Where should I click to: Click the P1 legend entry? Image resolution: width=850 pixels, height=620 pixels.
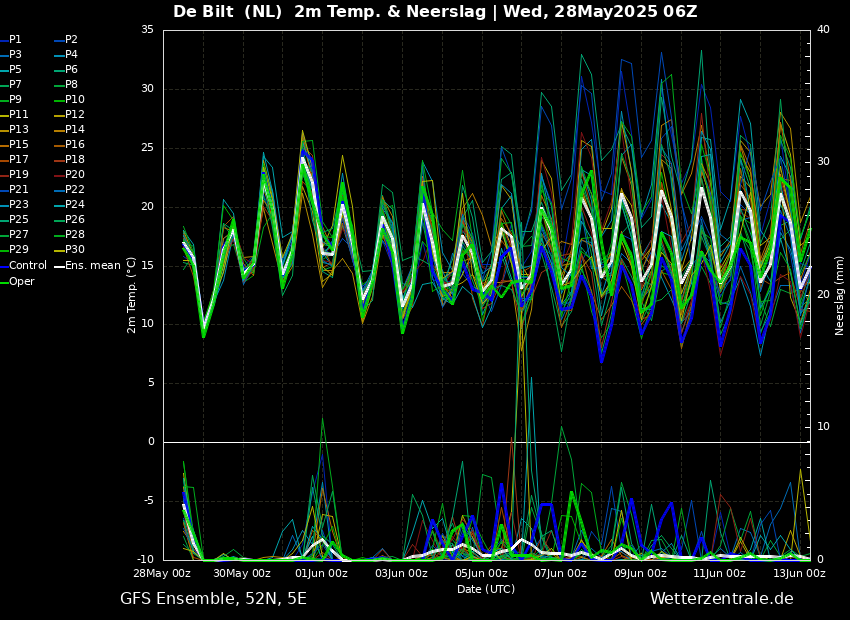pyautogui.click(x=15, y=40)
